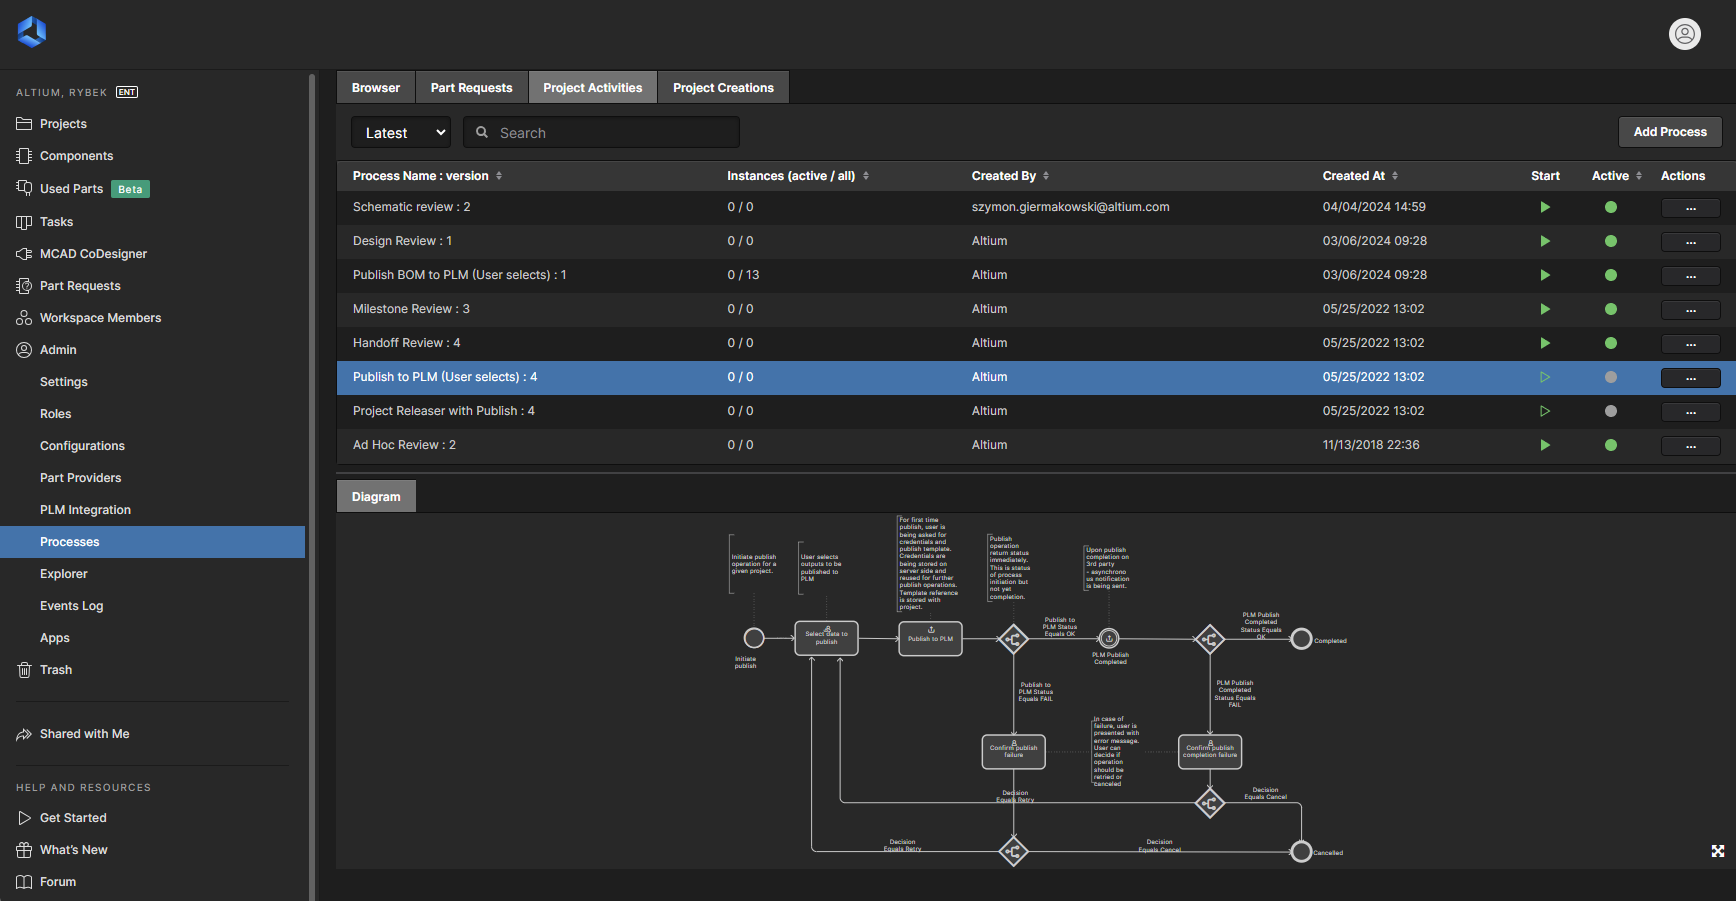Sort by Process Name : version column
The width and height of the screenshot is (1736, 901).
[x=427, y=176]
